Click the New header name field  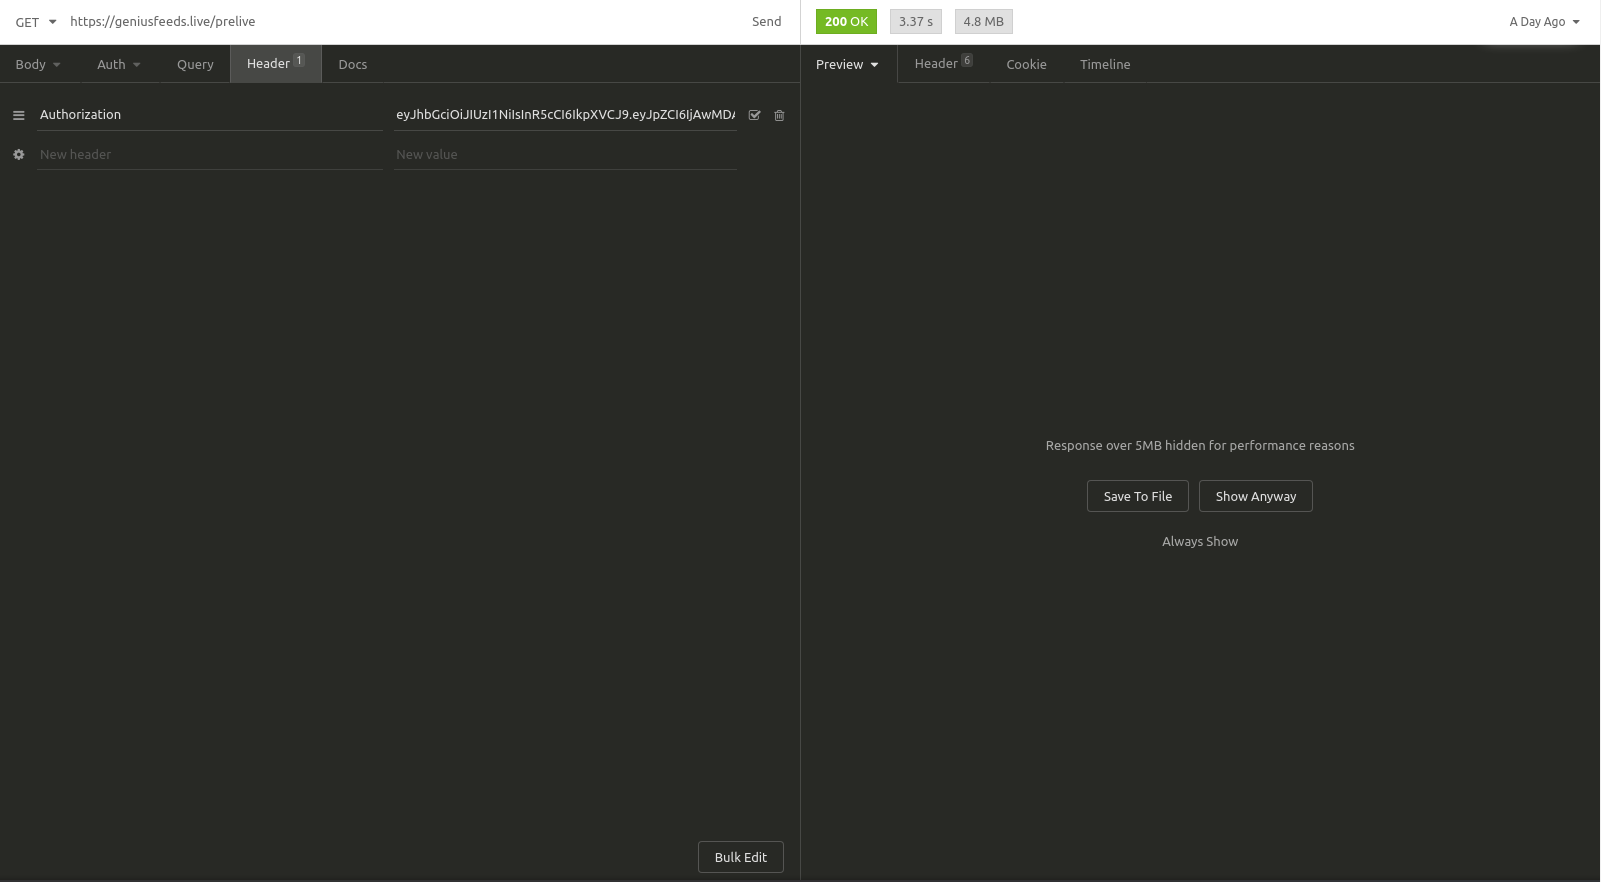(209, 154)
